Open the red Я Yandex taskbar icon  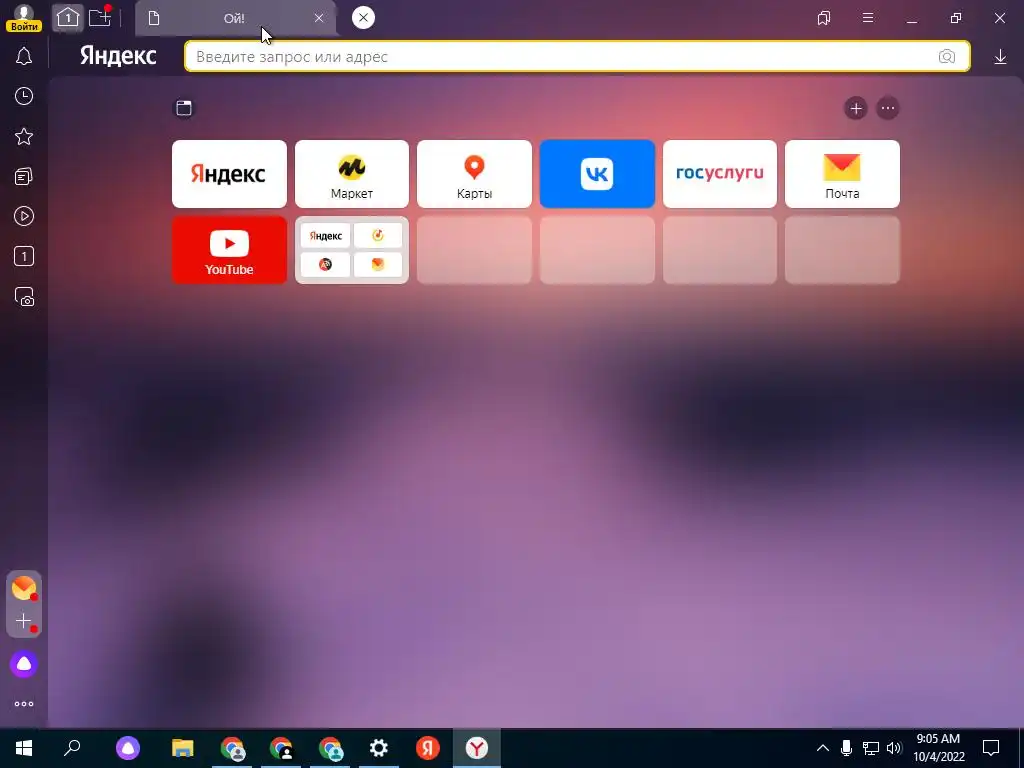[x=428, y=748]
